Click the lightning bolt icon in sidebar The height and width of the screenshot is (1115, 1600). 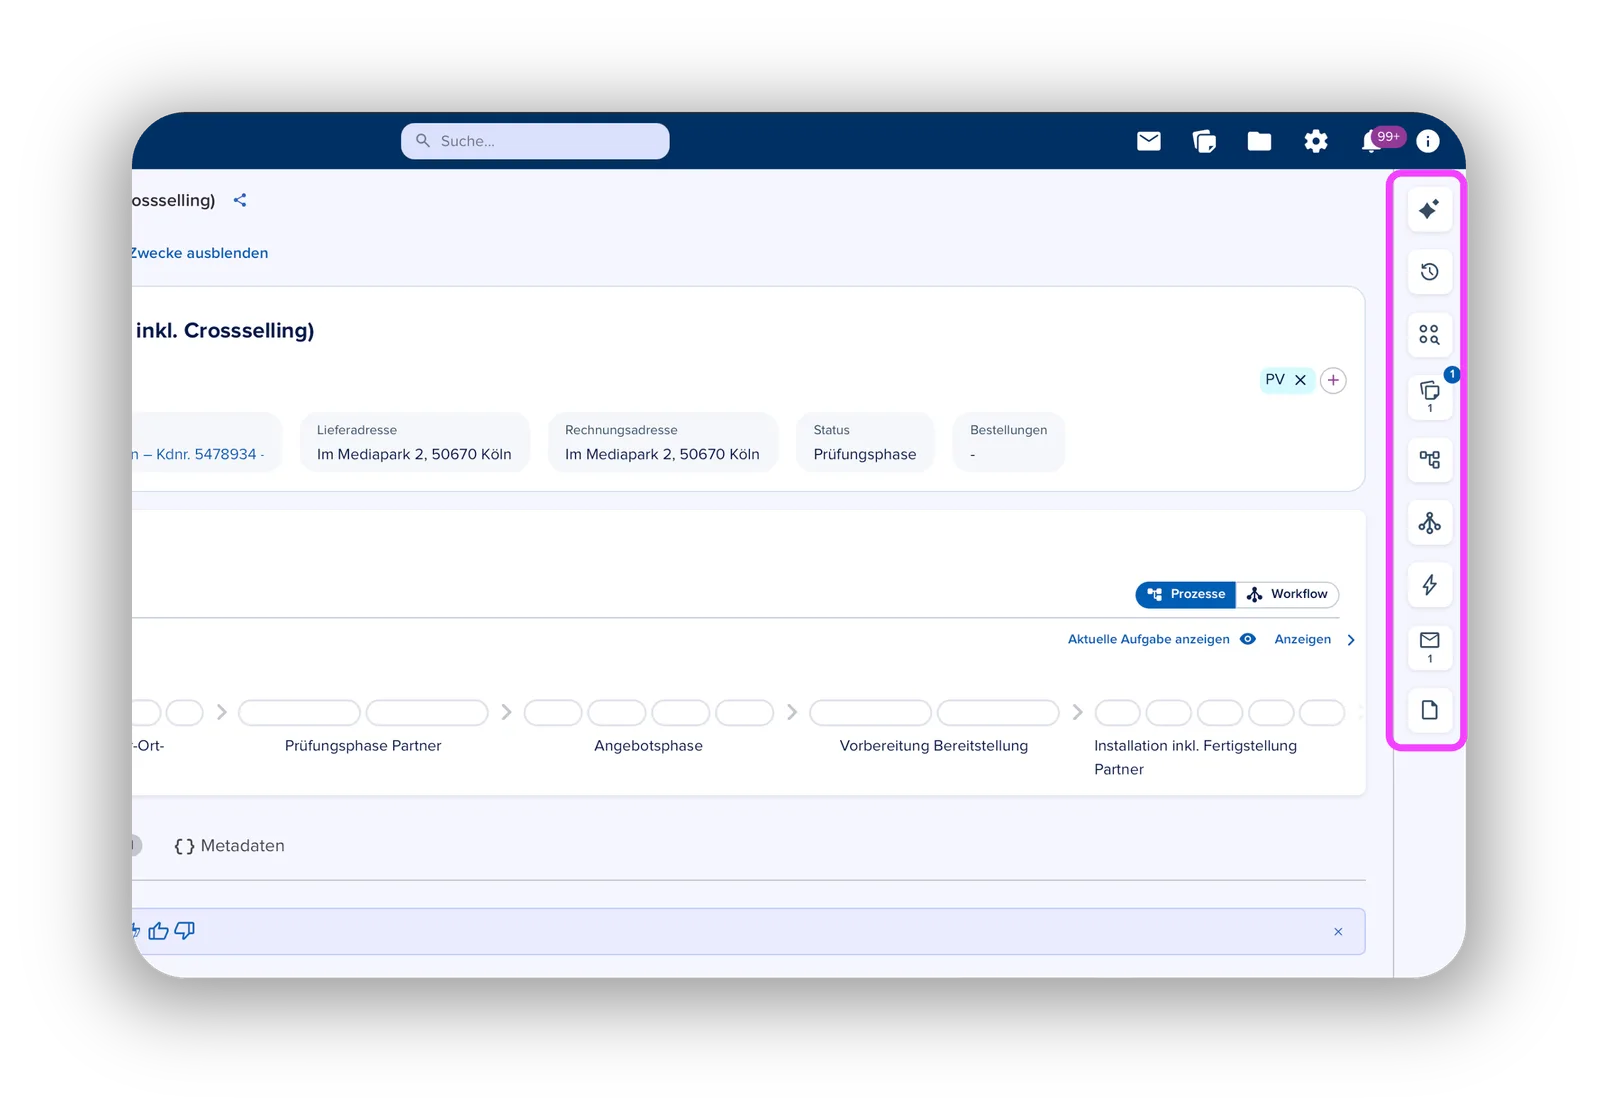1430,585
